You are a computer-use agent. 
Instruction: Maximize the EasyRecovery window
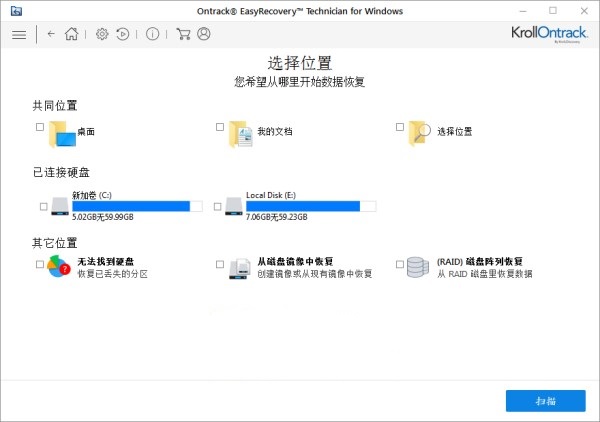coord(553,11)
